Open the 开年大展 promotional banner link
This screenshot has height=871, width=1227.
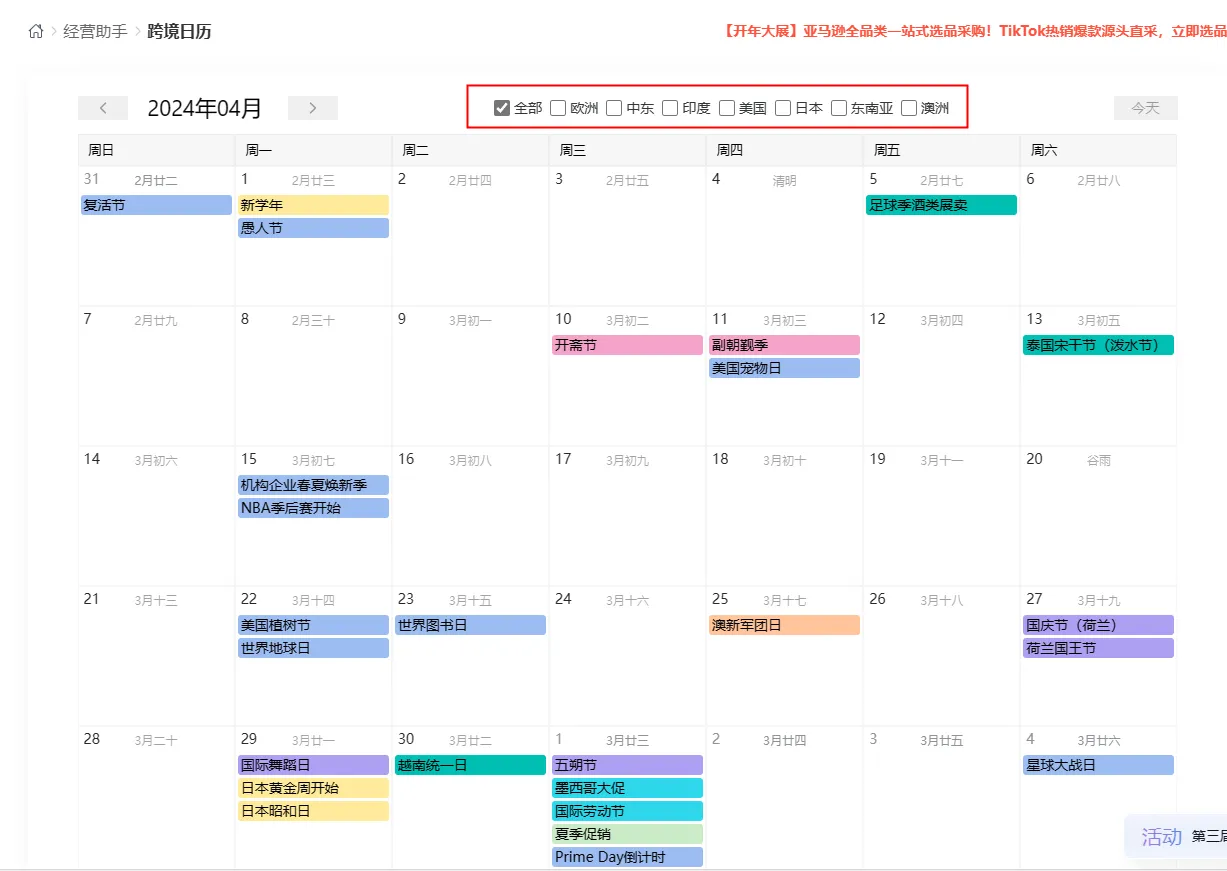[973, 31]
